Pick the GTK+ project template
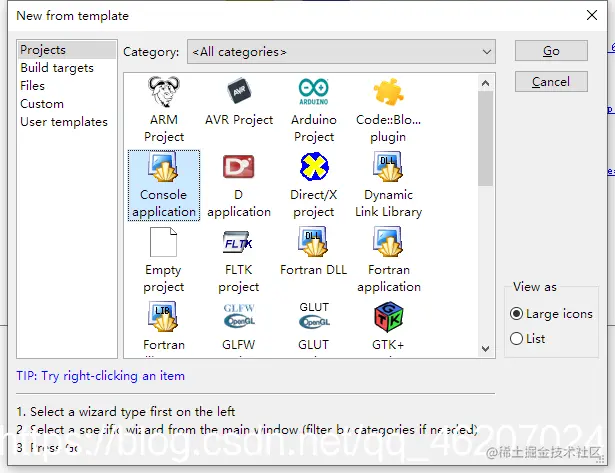The height and width of the screenshot is (473, 615). pyautogui.click(x=388, y=328)
